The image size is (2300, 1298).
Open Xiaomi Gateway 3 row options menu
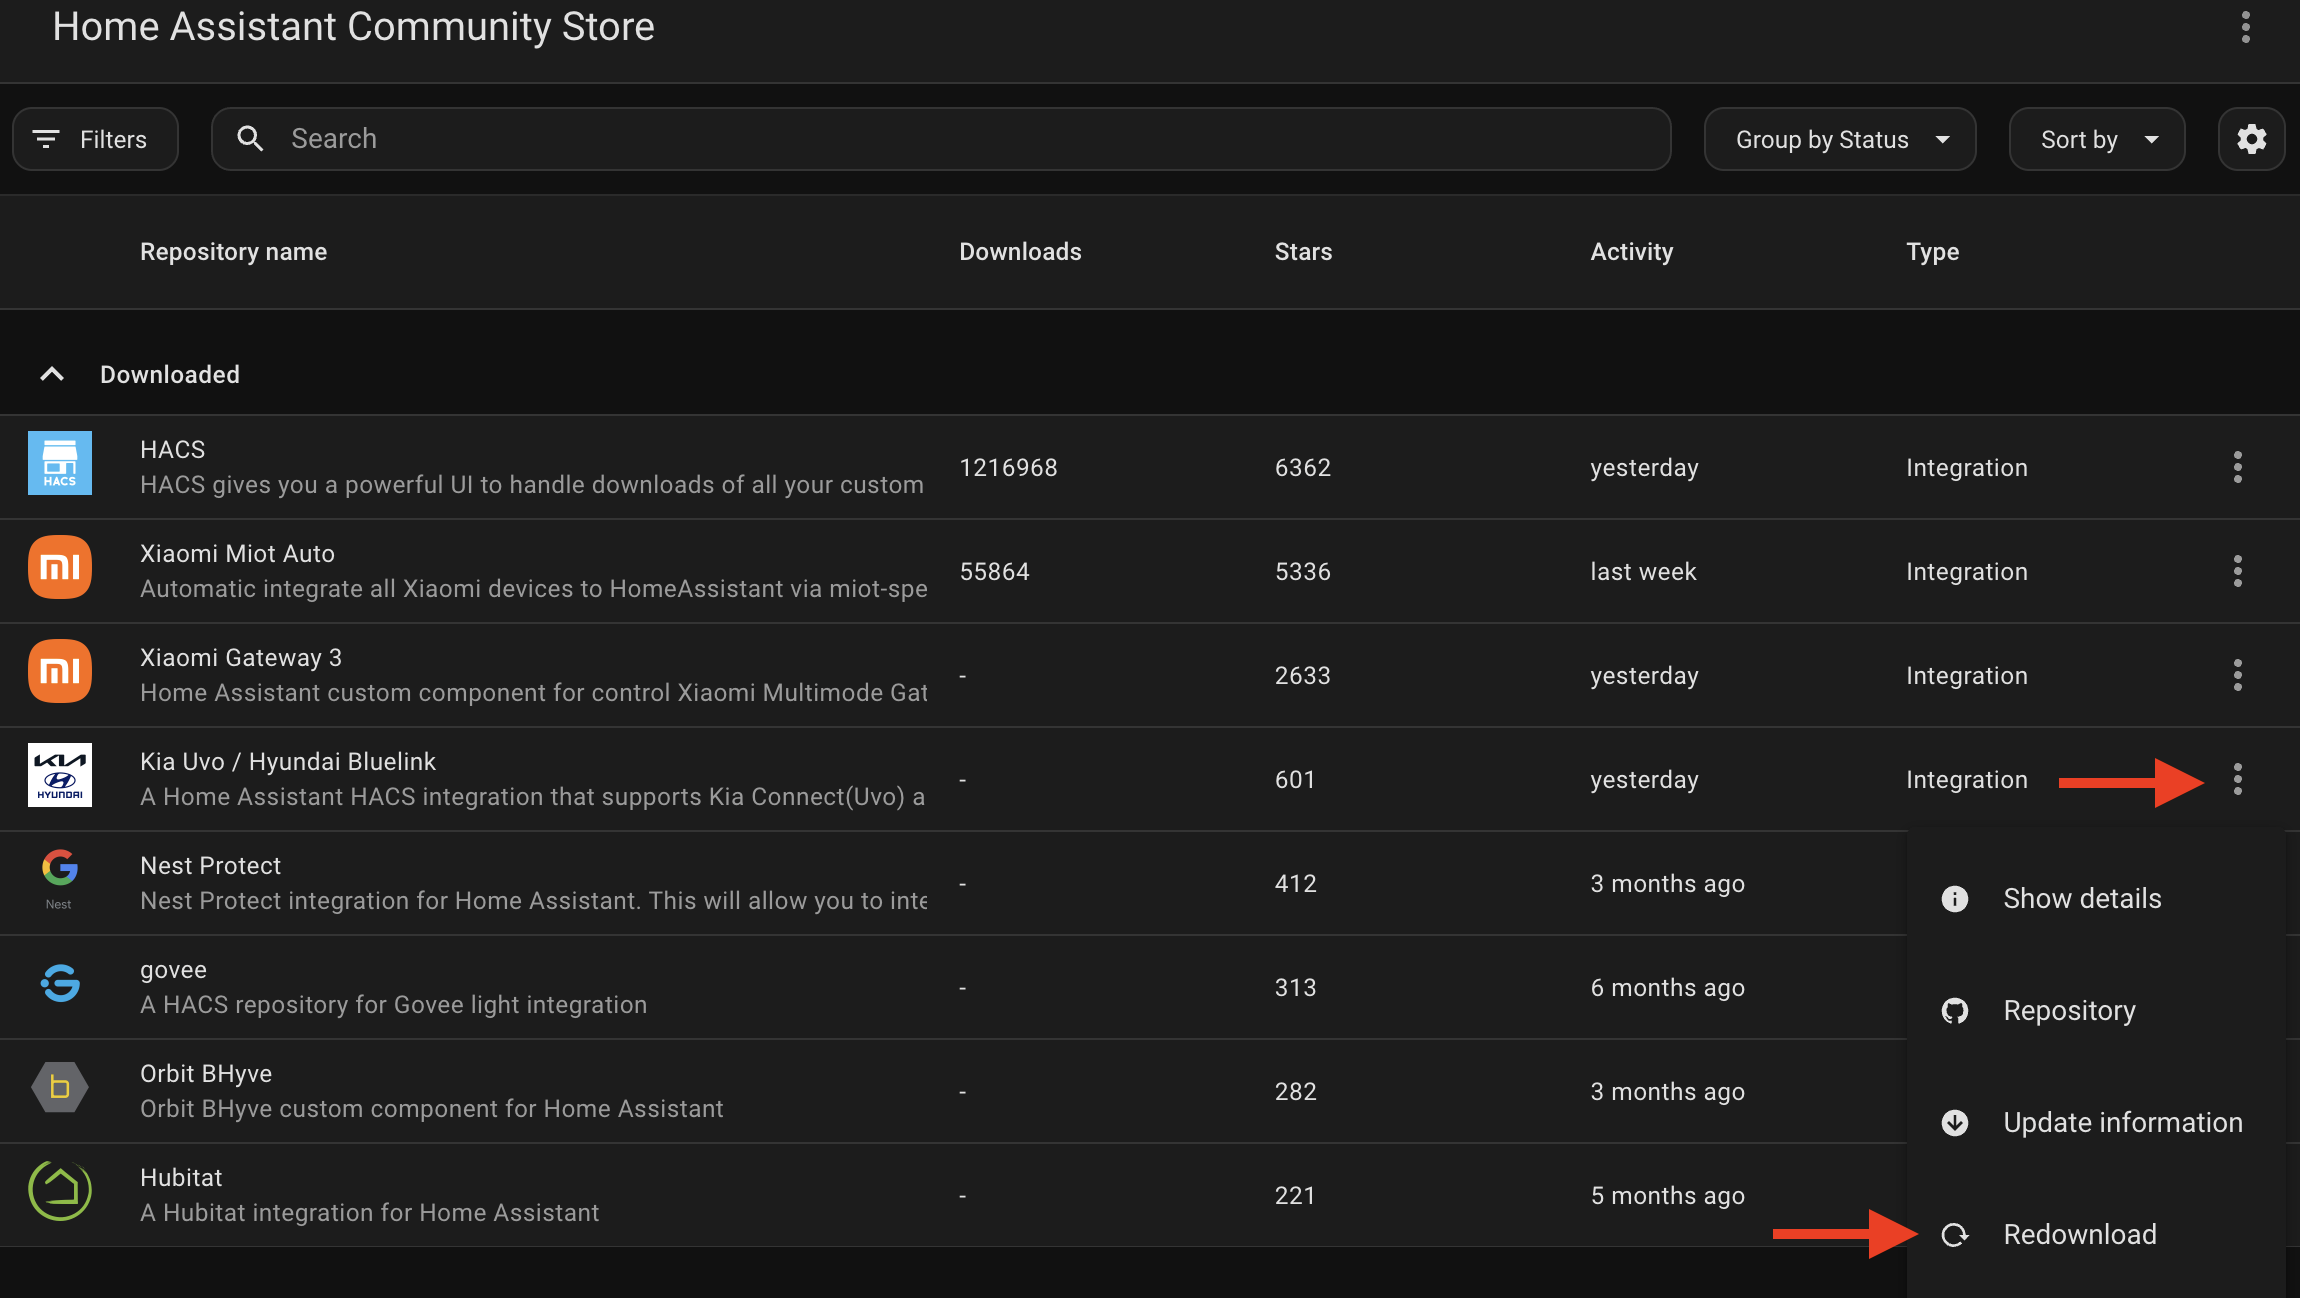point(2237,675)
